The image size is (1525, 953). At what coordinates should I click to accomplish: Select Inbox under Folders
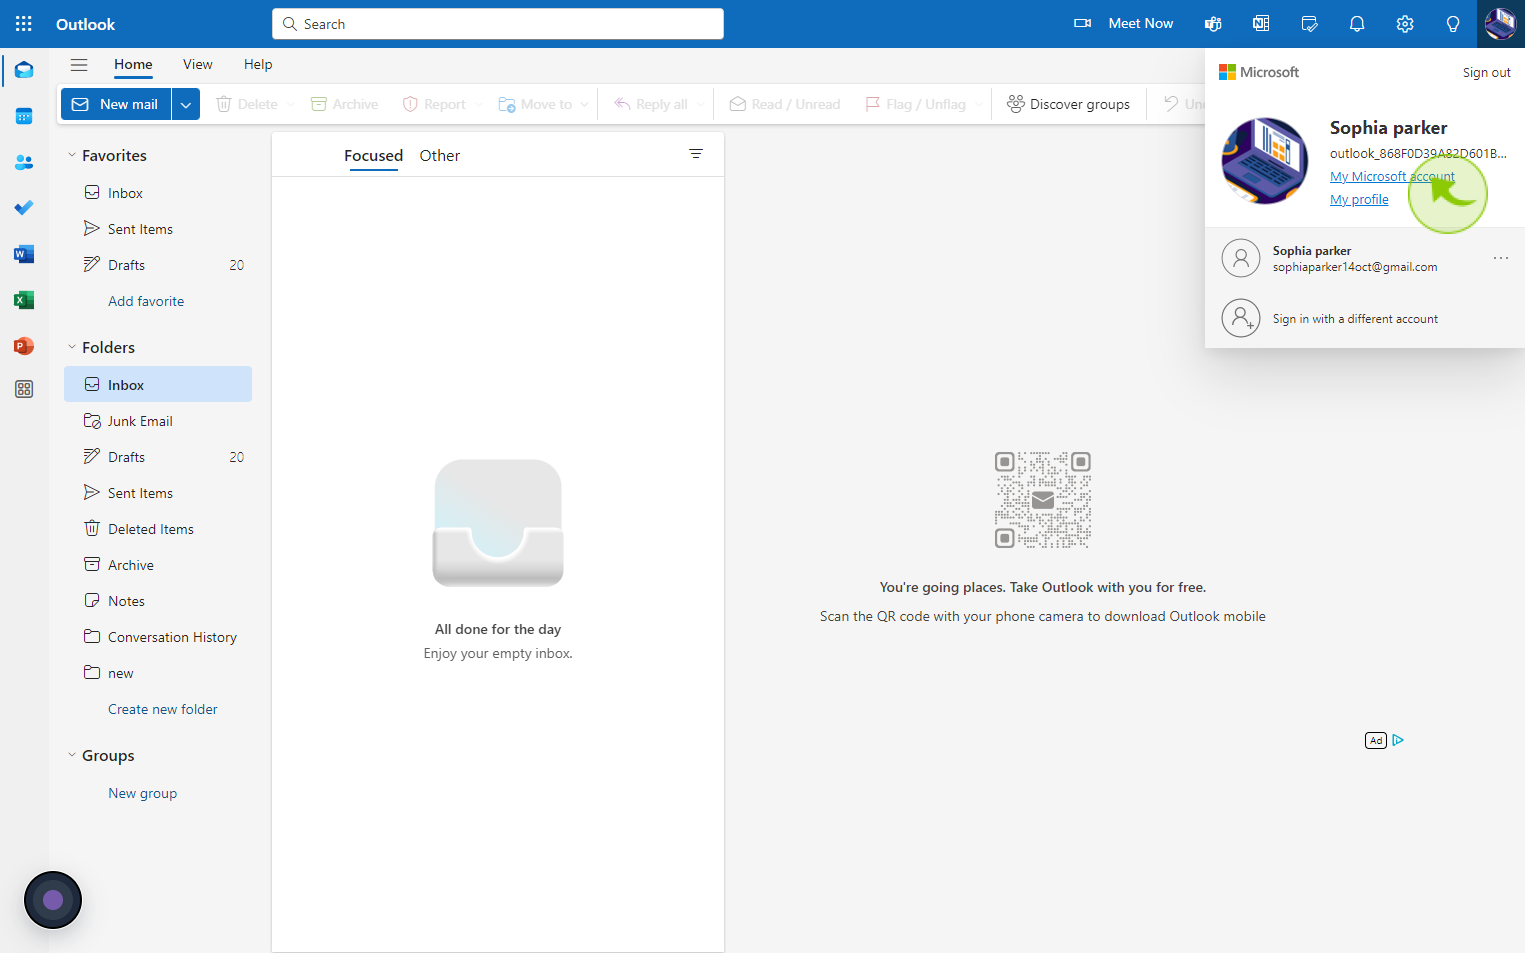pyautogui.click(x=158, y=385)
